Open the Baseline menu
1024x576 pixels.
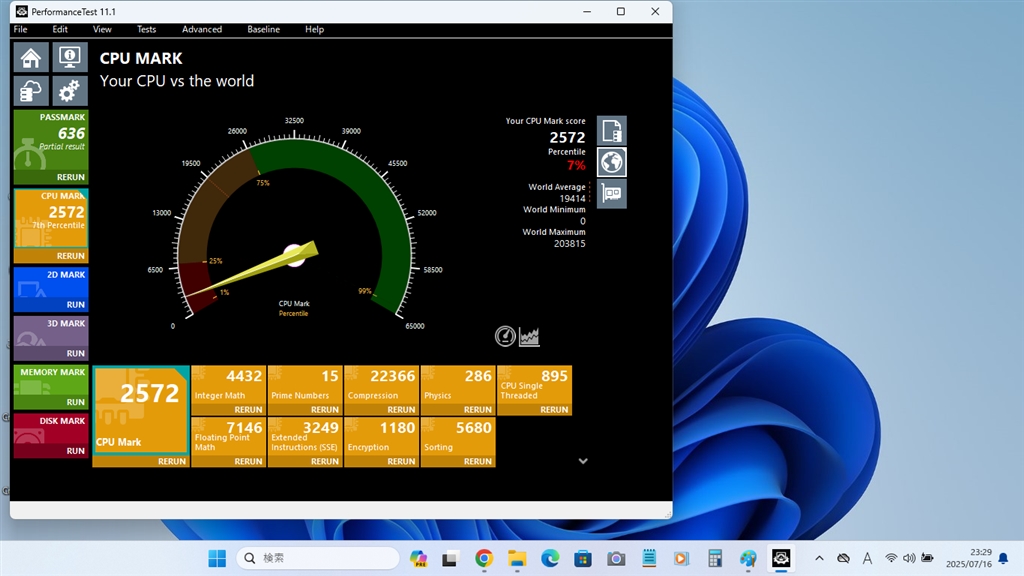click(264, 29)
